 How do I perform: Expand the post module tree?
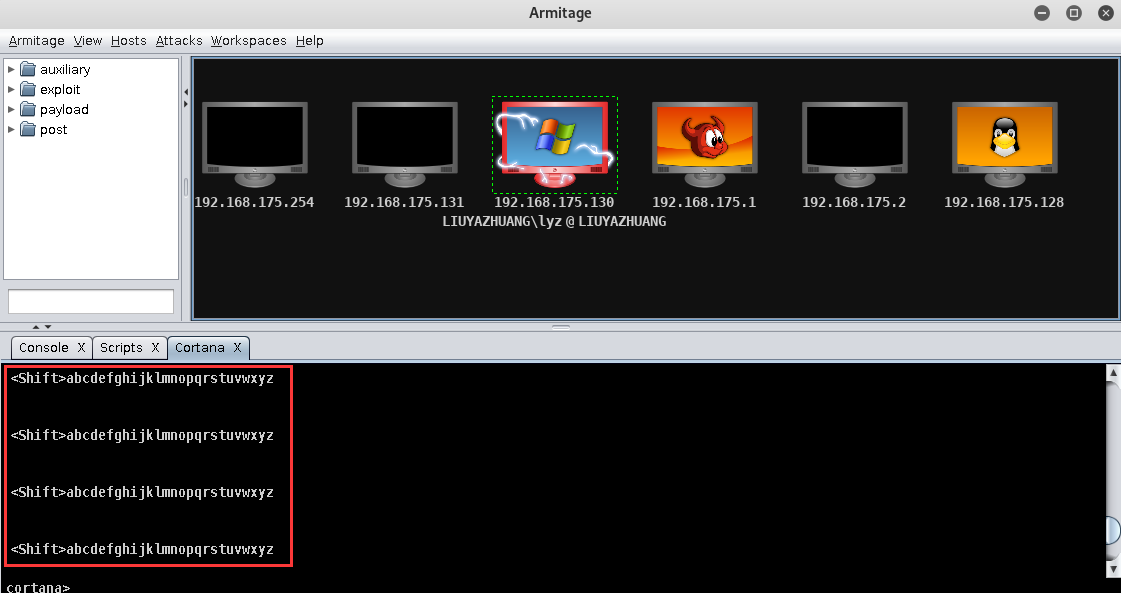(11, 129)
